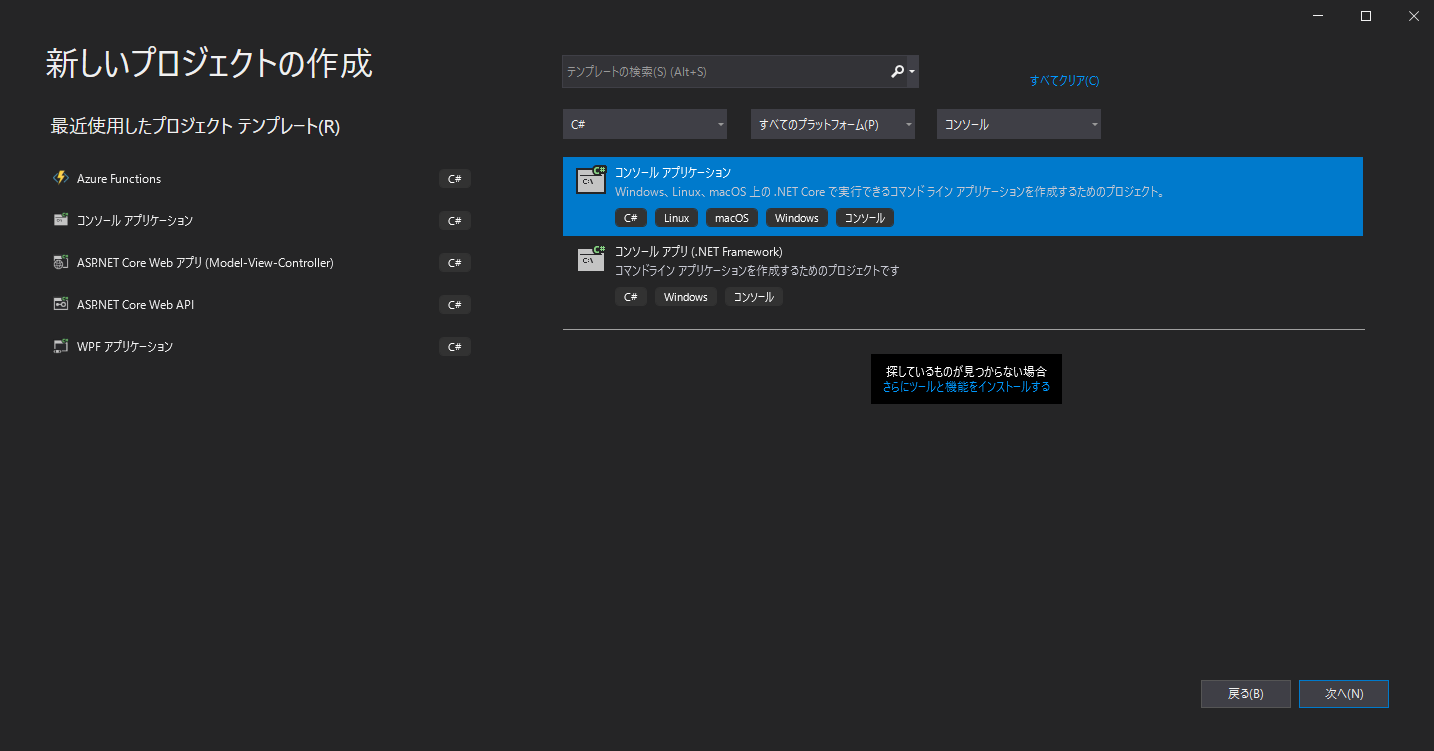Maximize the dialog window
Image resolution: width=1434 pixels, height=751 pixels.
tap(1365, 15)
